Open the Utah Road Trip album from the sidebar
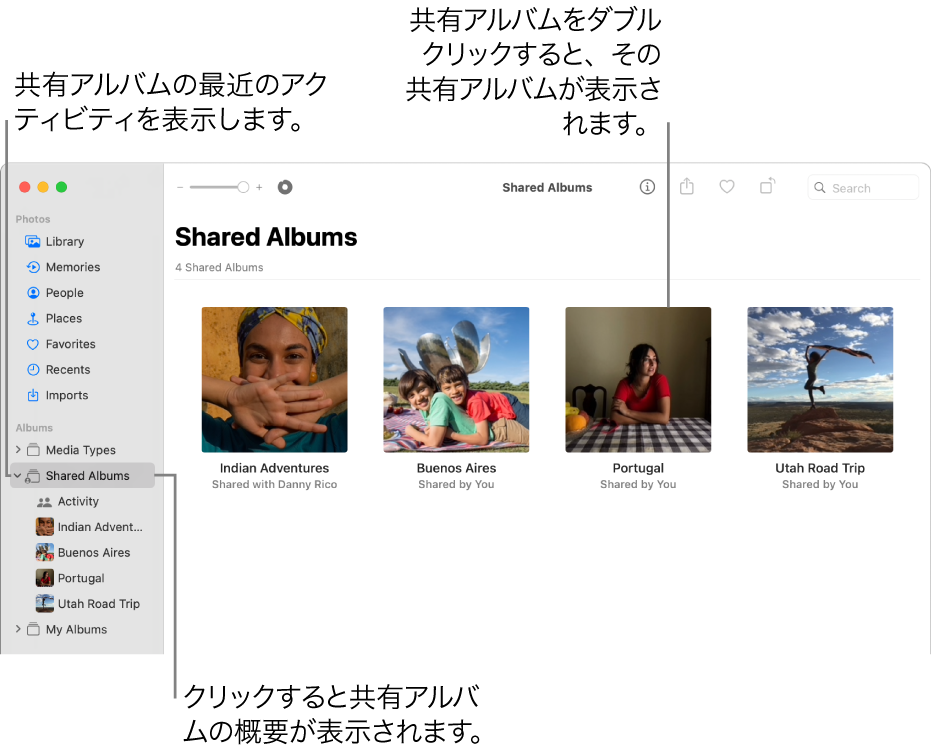This screenshot has width=931, height=753. [x=100, y=603]
